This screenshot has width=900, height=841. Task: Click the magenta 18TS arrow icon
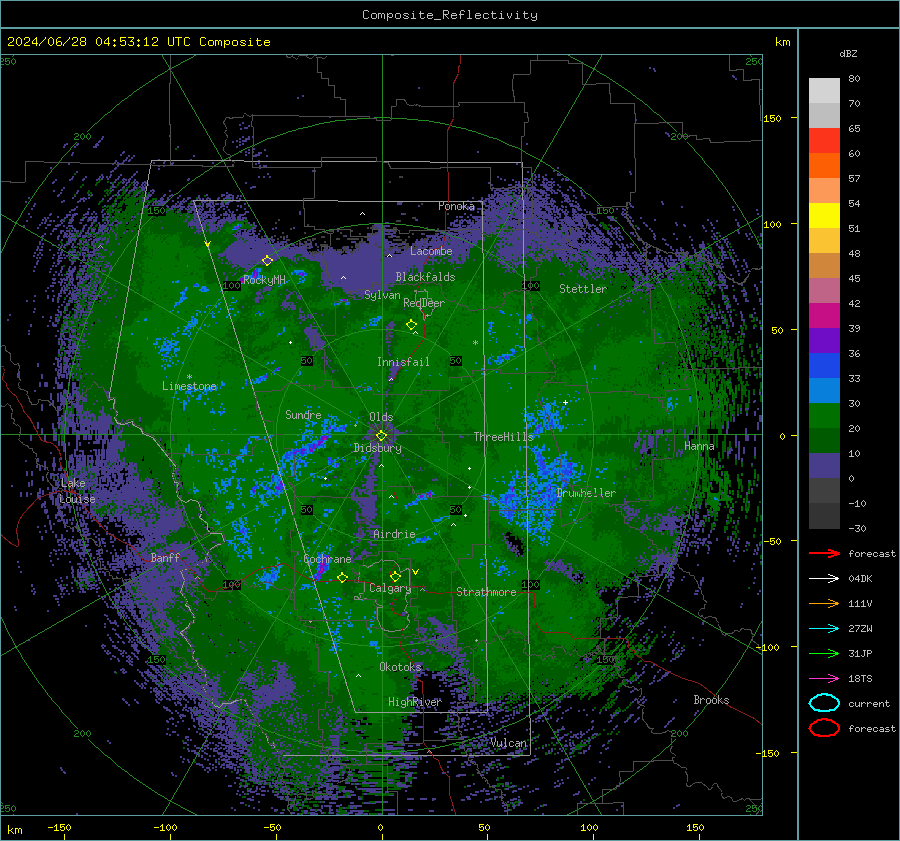point(824,678)
